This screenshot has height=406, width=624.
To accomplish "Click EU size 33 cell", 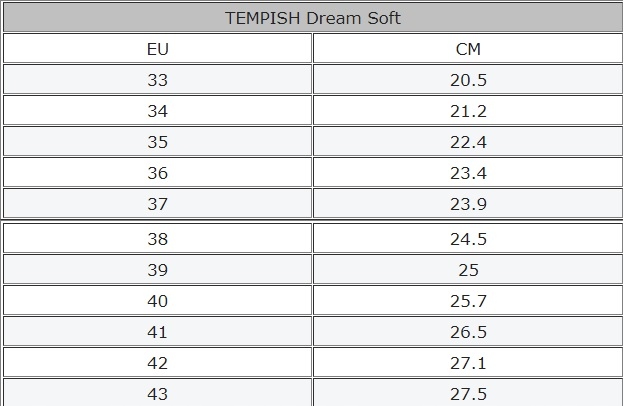I will [157, 80].
